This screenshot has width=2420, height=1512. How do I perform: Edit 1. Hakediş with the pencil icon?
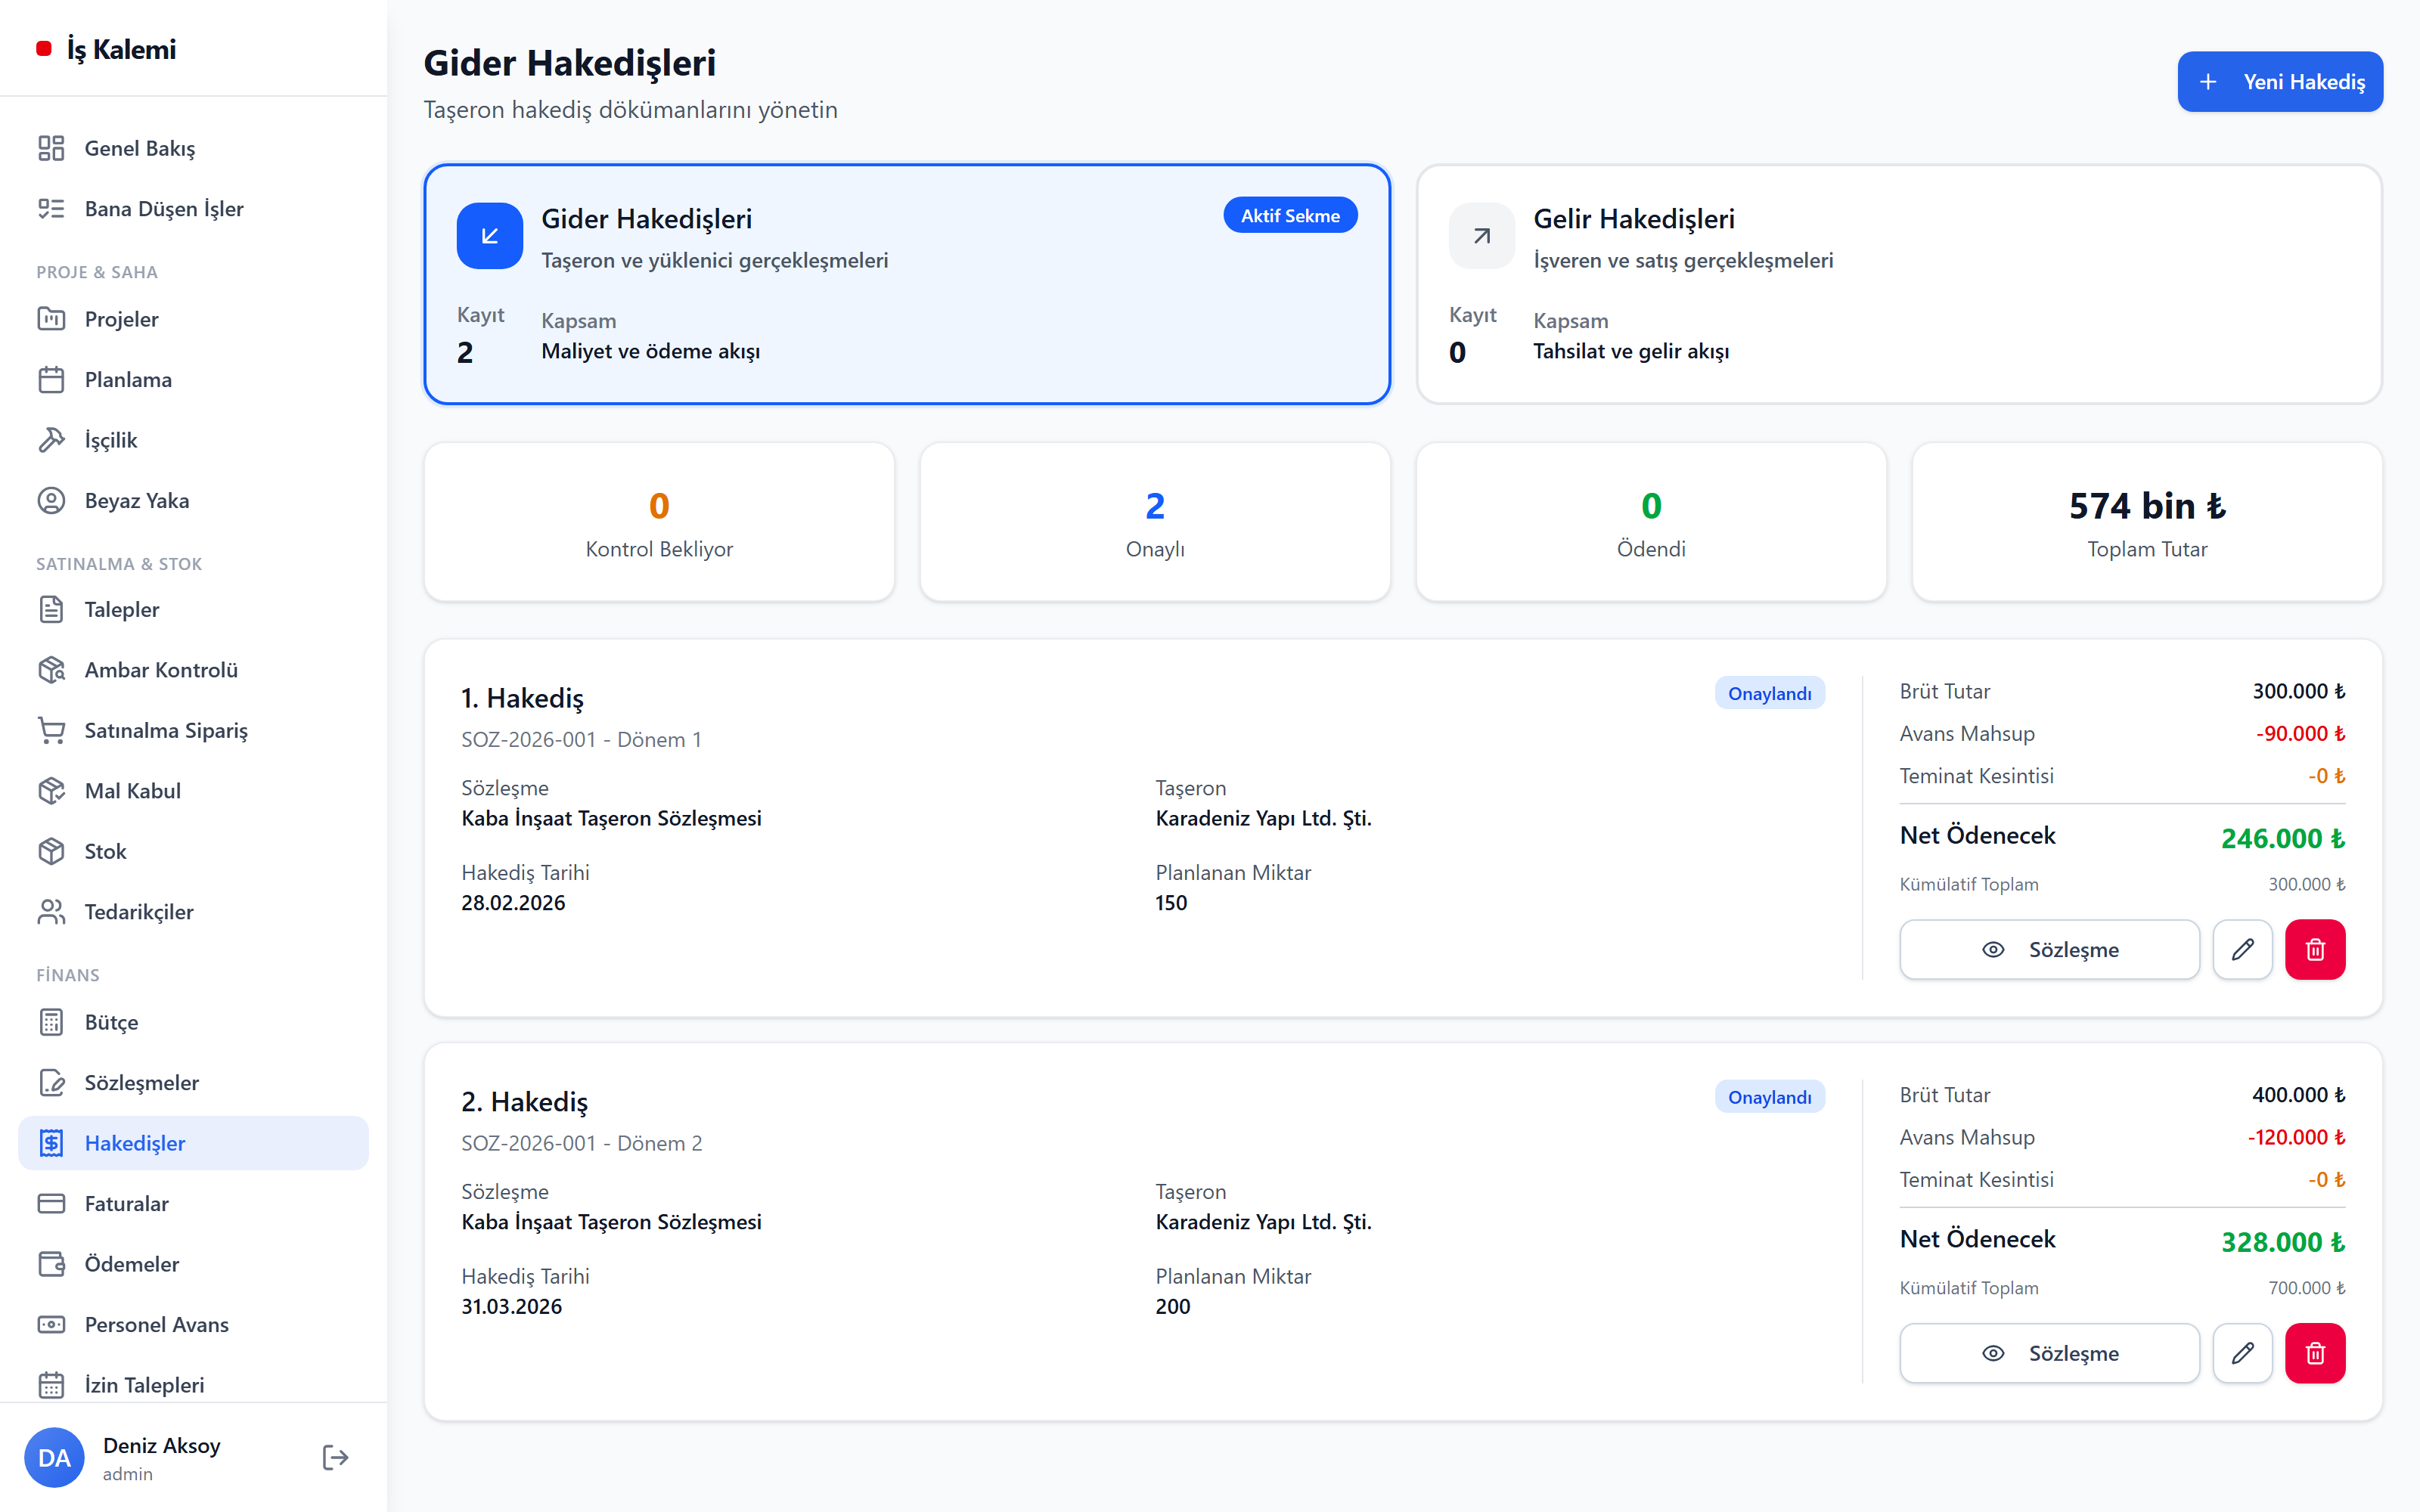tap(2242, 949)
